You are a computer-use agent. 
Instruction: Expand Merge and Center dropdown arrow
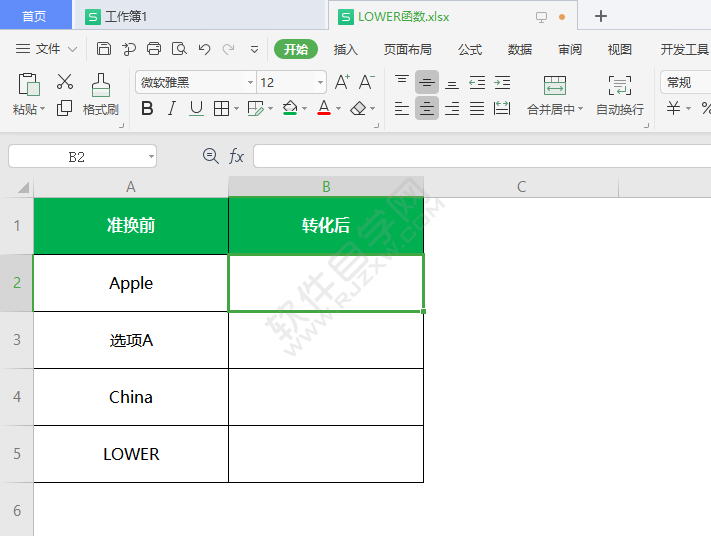pos(580,109)
